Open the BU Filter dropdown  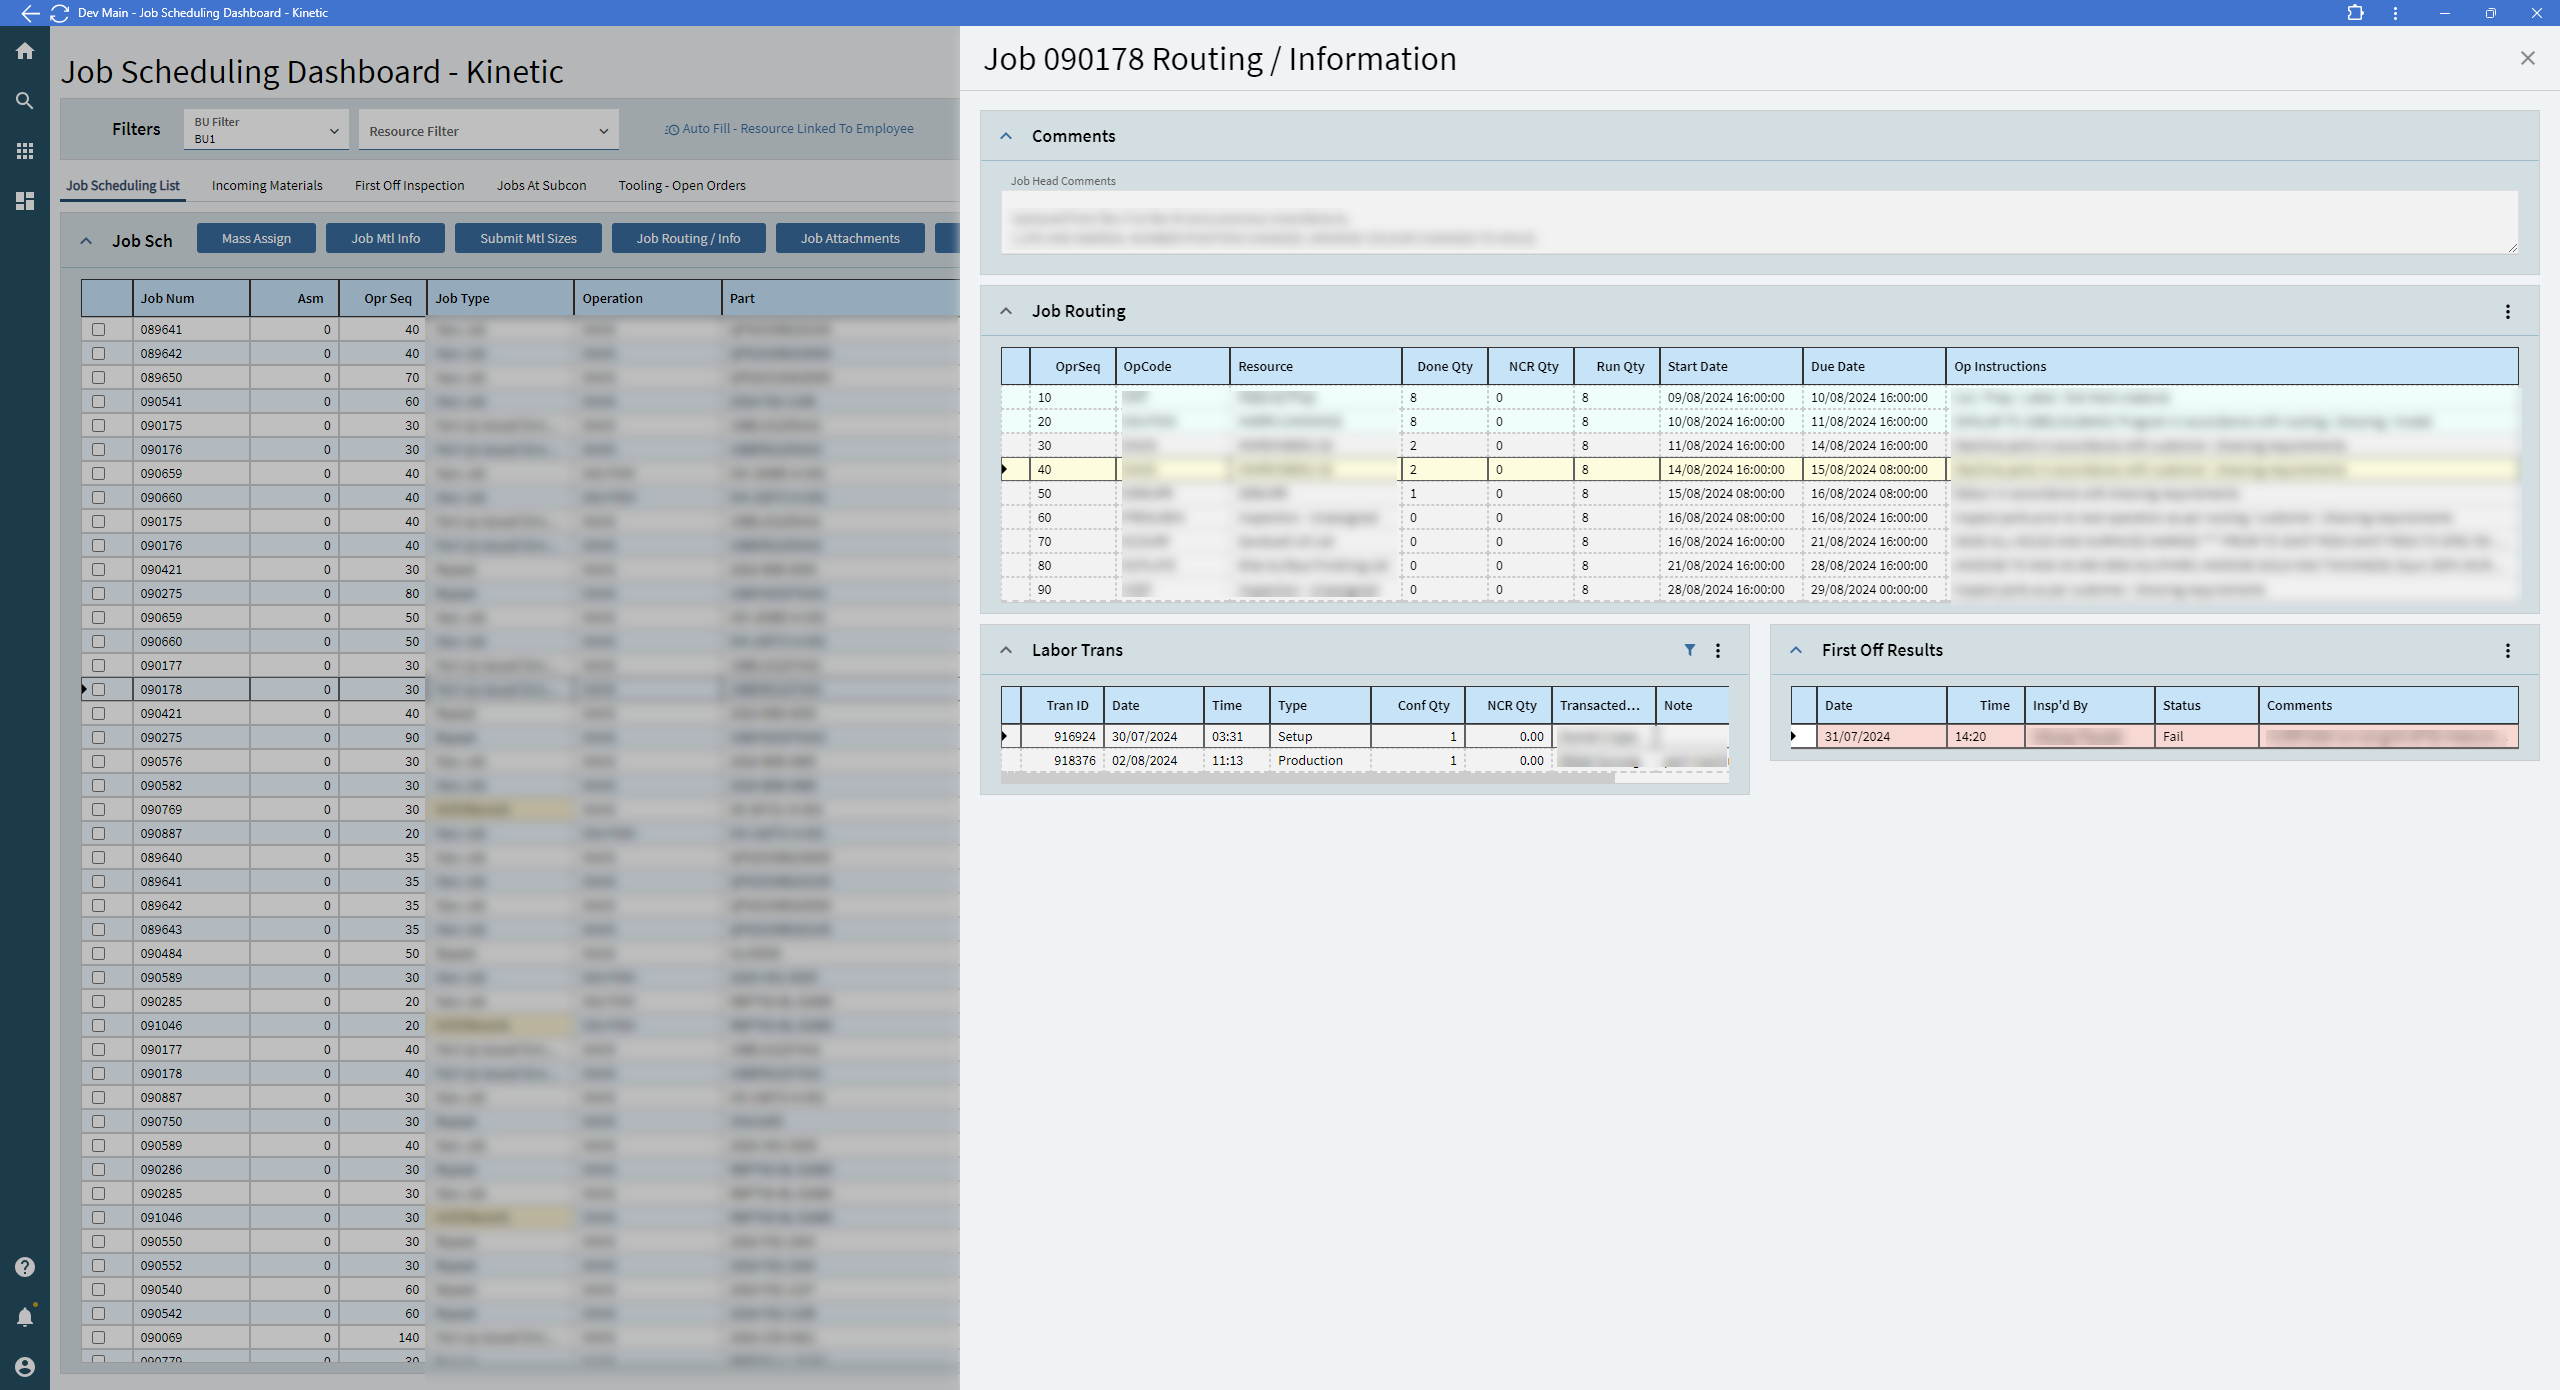point(266,130)
